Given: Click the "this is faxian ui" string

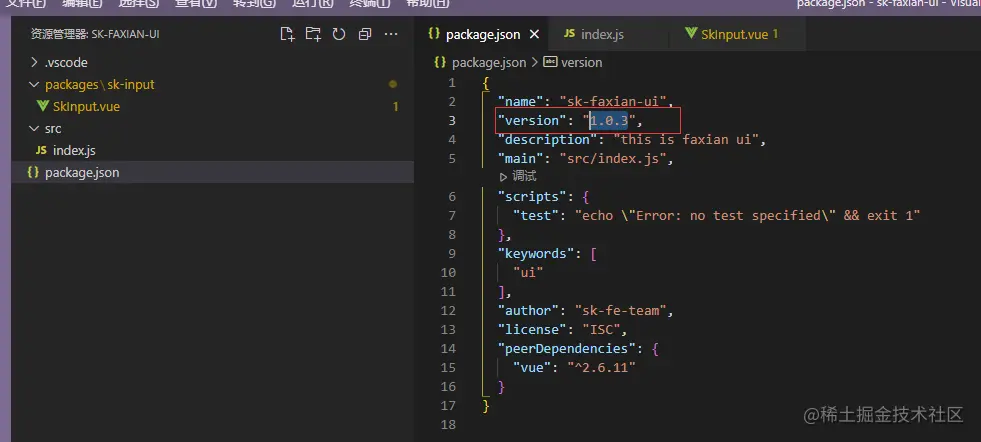Looking at the screenshot, I should [686, 139].
